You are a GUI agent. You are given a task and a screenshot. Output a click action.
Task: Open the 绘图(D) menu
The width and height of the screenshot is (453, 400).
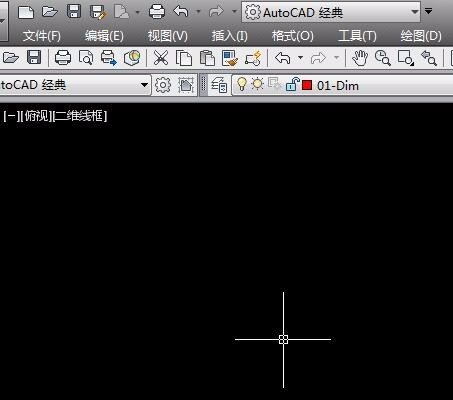coord(421,36)
